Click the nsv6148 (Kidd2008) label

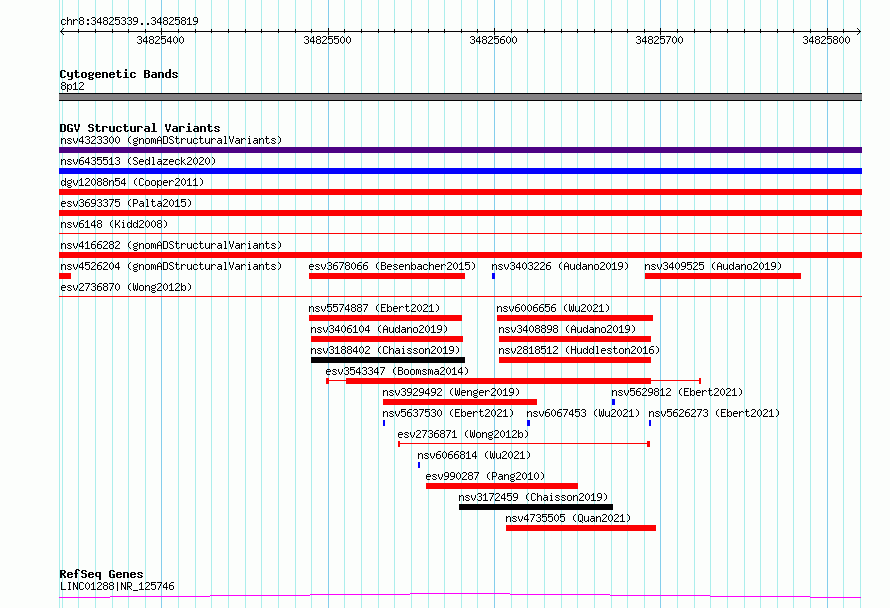(x=114, y=224)
